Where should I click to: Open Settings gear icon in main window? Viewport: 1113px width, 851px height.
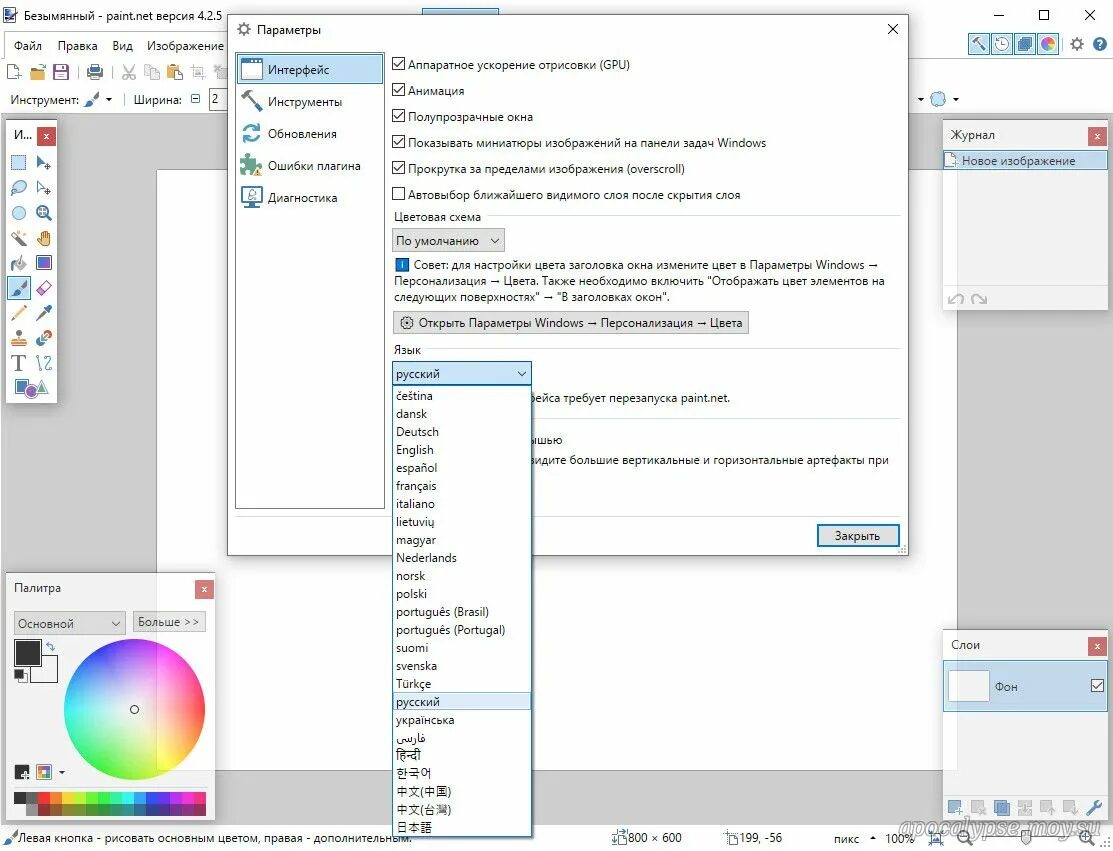pyautogui.click(x=1077, y=44)
